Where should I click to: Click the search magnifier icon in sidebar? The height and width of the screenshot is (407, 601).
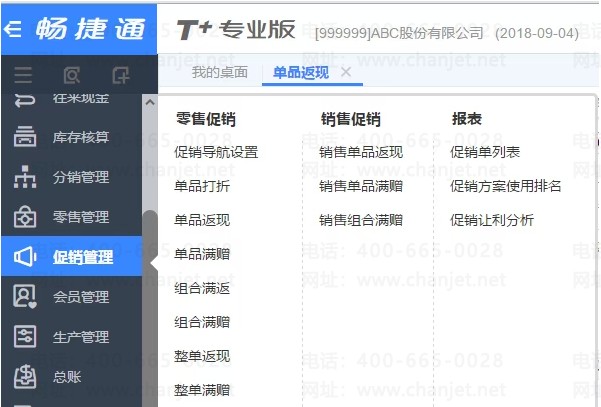[72, 75]
